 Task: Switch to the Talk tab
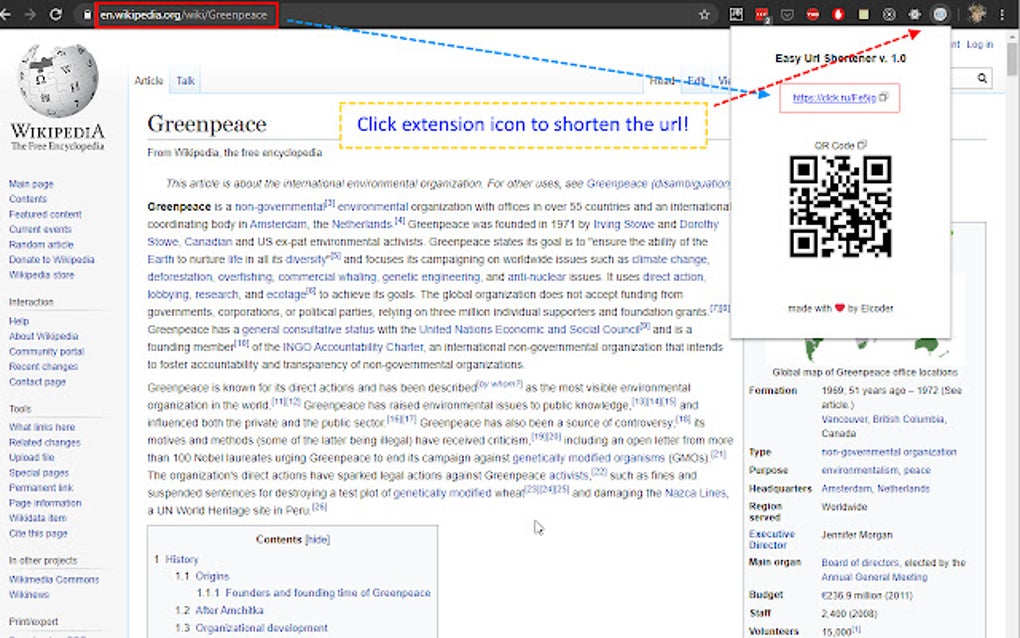tap(185, 80)
